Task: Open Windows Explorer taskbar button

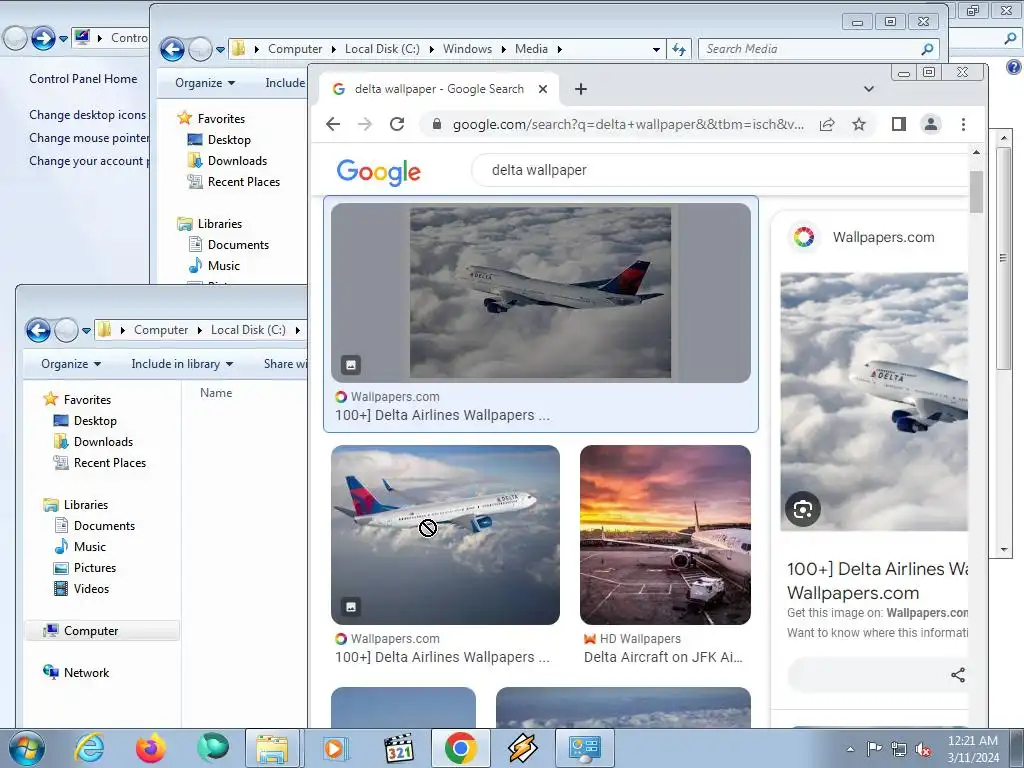Action: (272, 748)
